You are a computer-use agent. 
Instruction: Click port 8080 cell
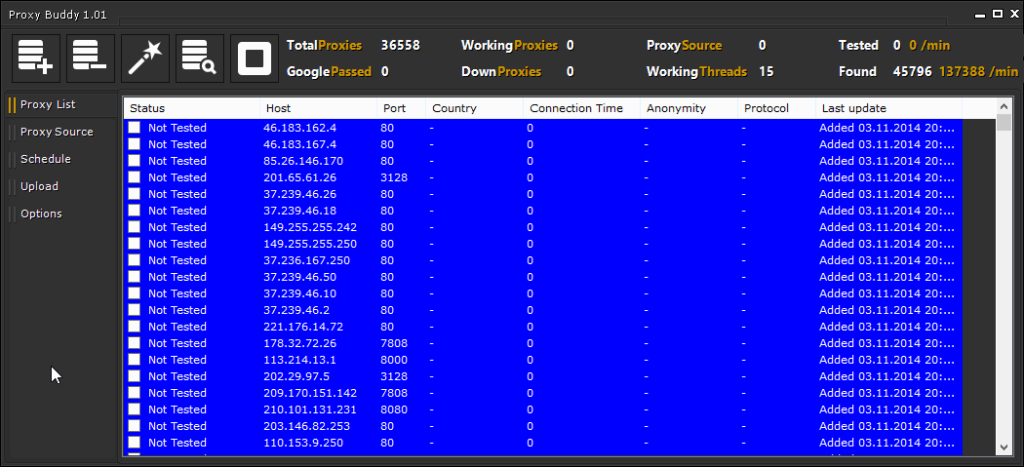394,410
